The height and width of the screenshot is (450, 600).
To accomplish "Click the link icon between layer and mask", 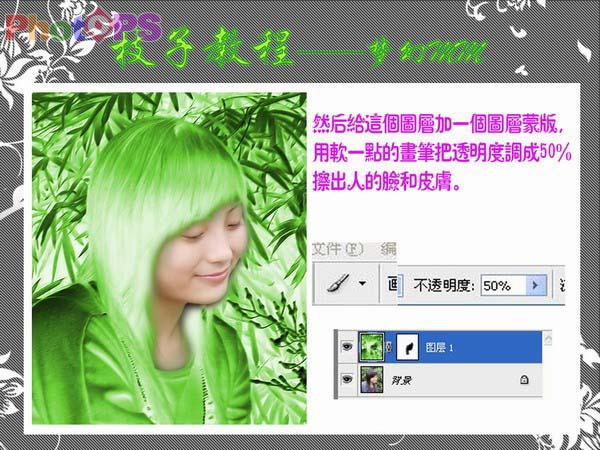I will pyautogui.click(x=390, y=347).
